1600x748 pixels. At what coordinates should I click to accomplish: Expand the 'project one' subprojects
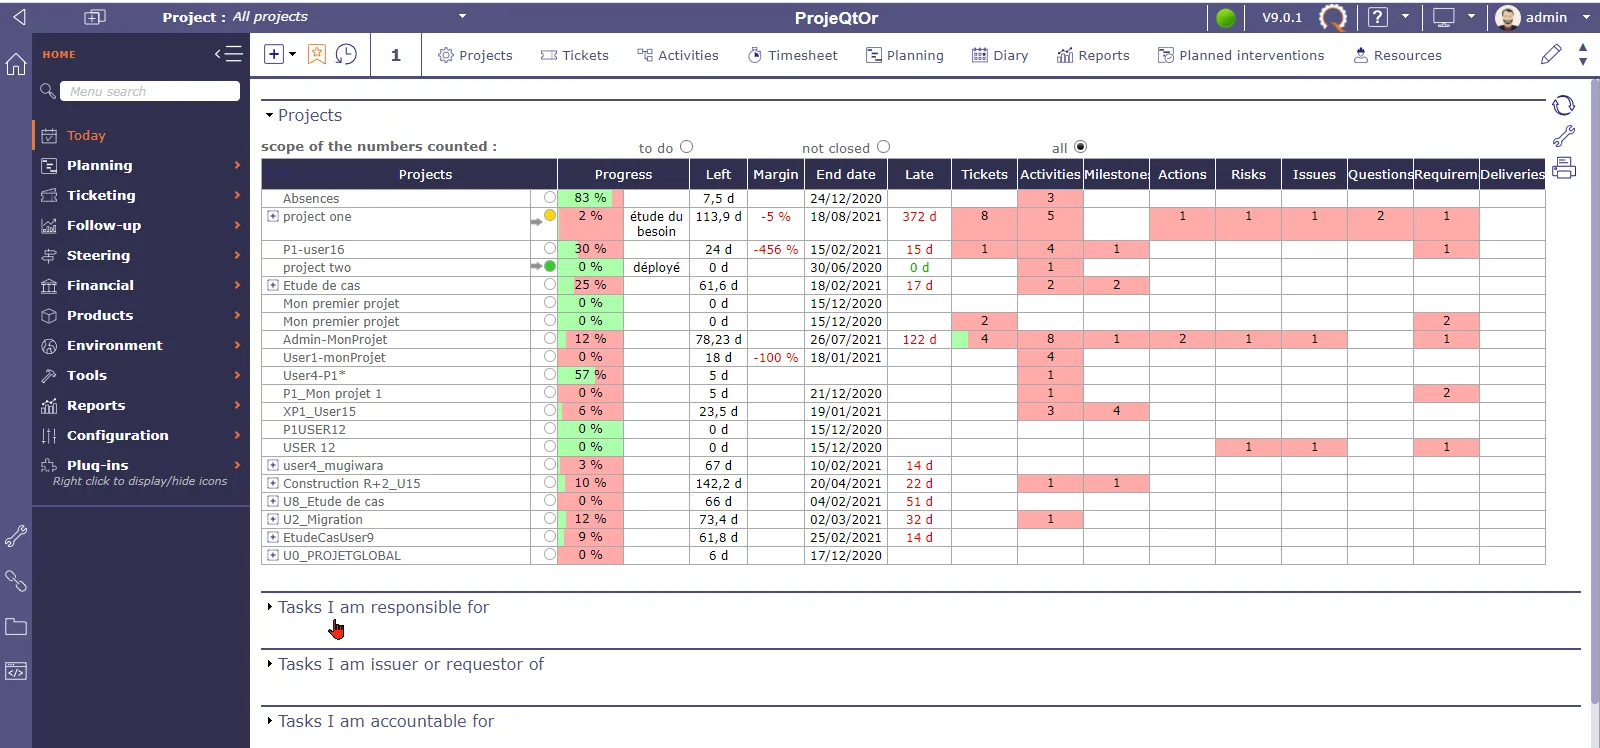pyautogui.click(x=272, y=216)
